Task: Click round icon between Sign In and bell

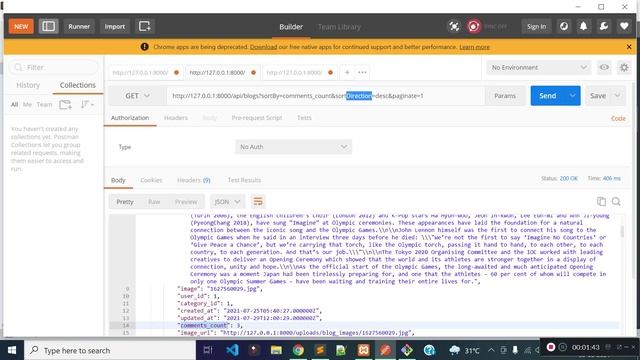Action: pos(564,27)
